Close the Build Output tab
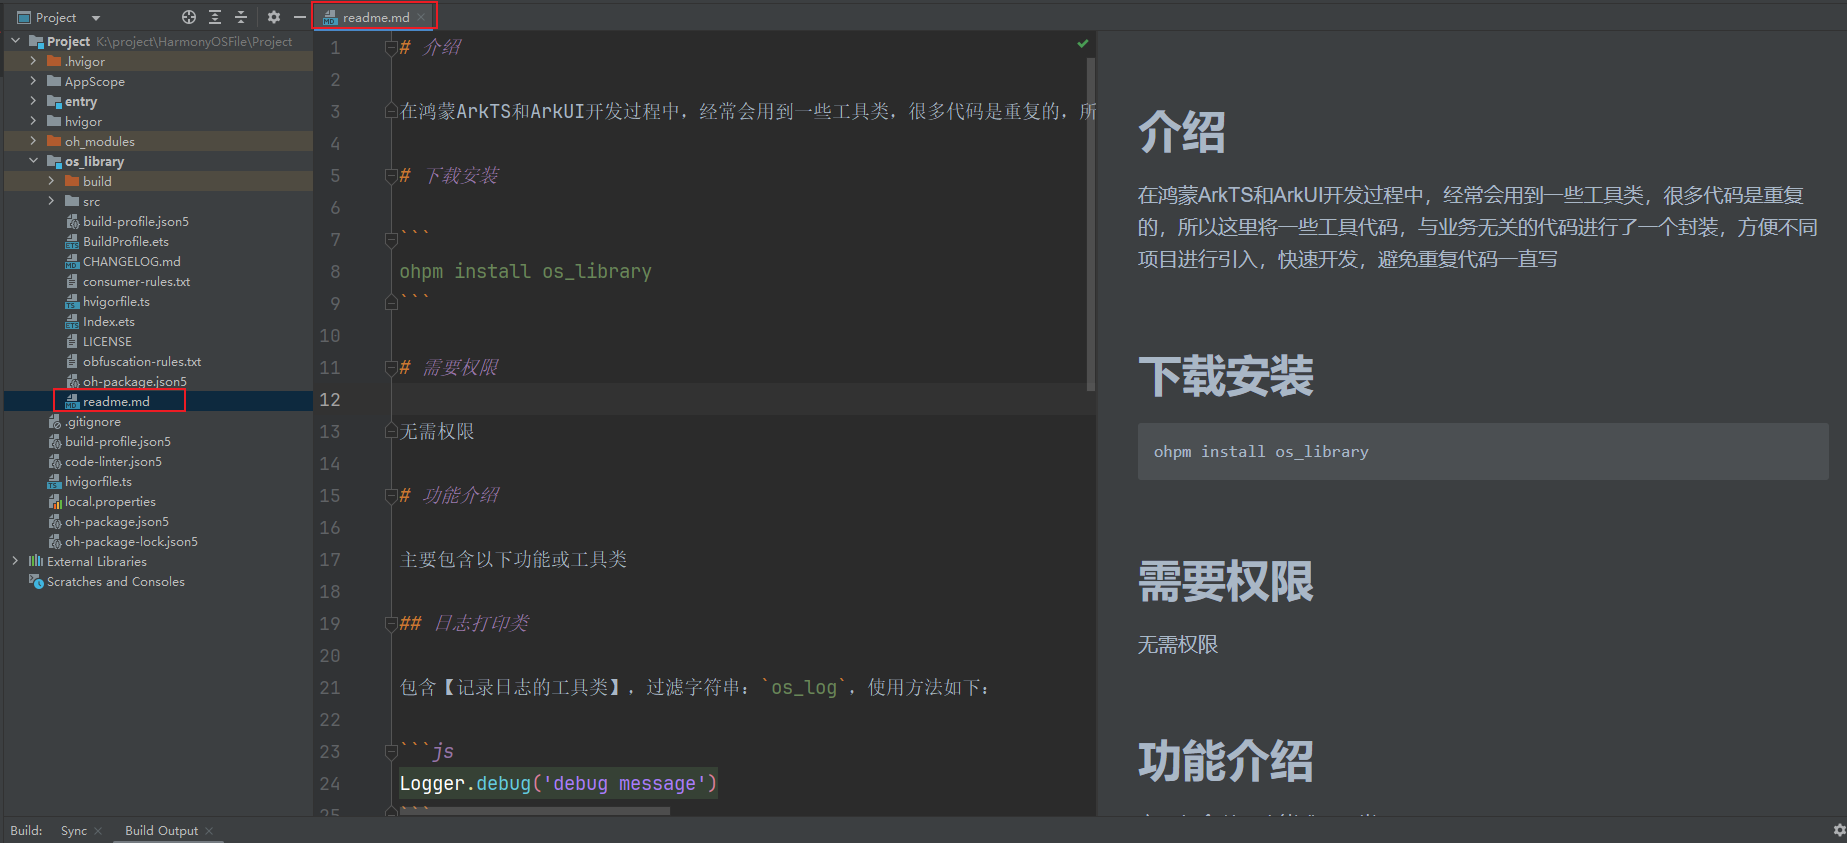The image size is (1847, 843). tap(209, 831)
